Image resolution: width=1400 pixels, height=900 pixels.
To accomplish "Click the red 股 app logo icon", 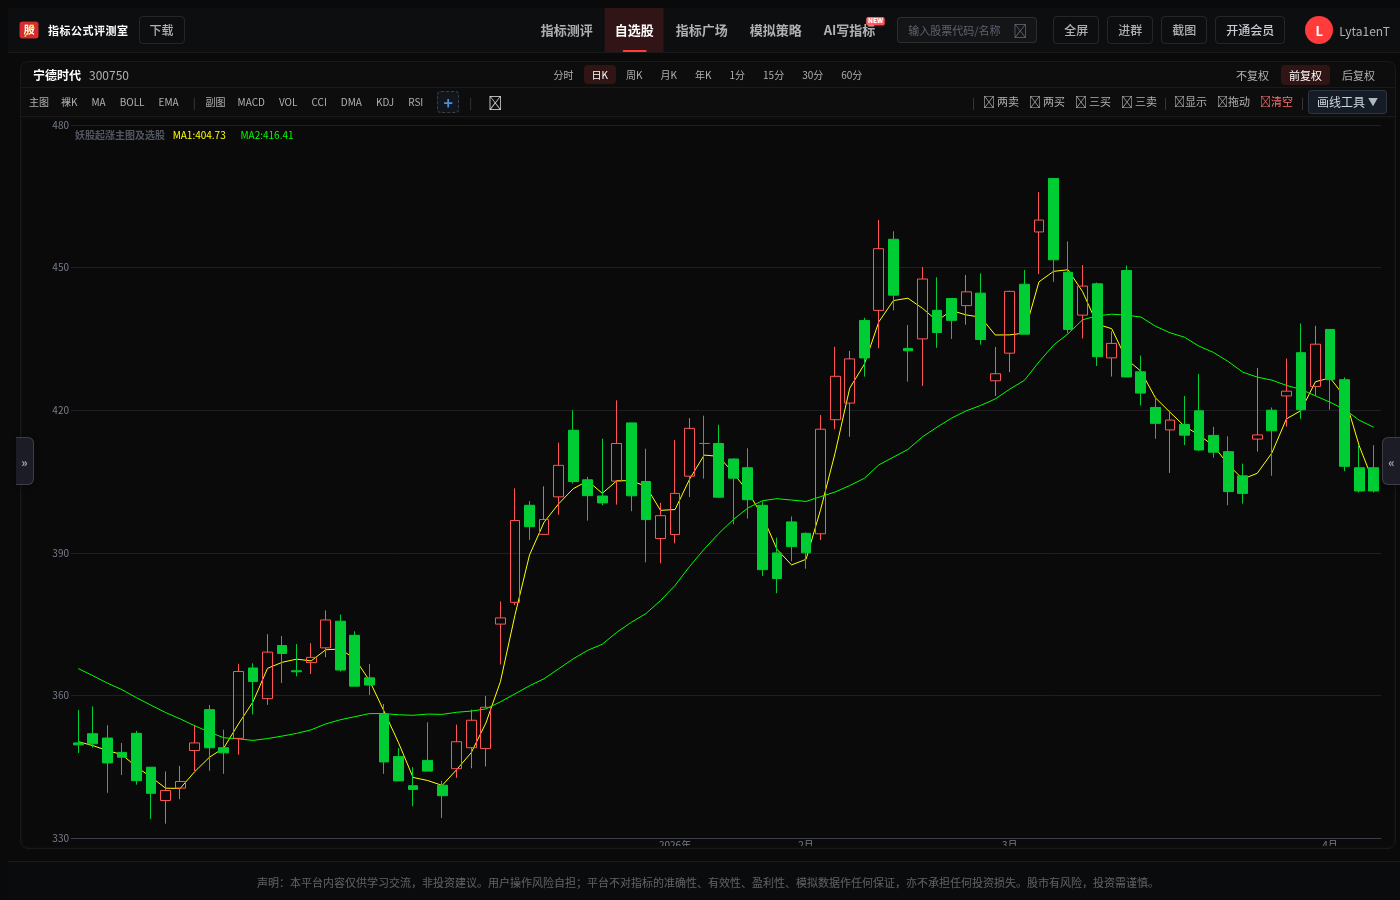I will 29,30.
